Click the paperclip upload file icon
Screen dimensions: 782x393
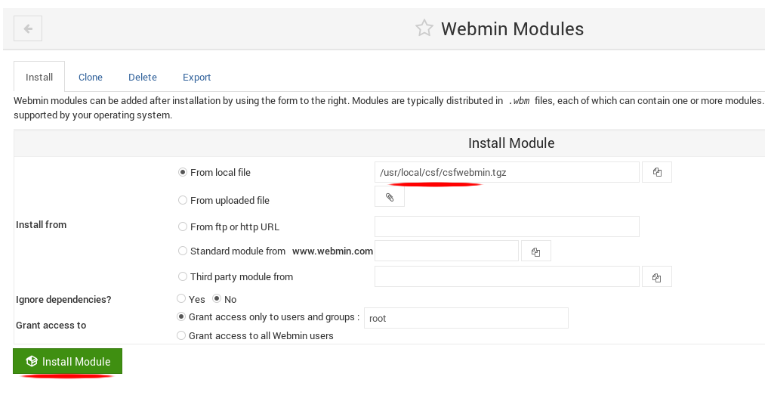pos(390,197)
